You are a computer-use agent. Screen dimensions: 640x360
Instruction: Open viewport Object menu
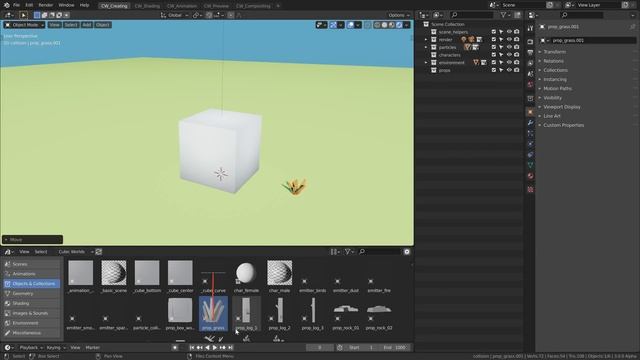(x=102, y=25)
